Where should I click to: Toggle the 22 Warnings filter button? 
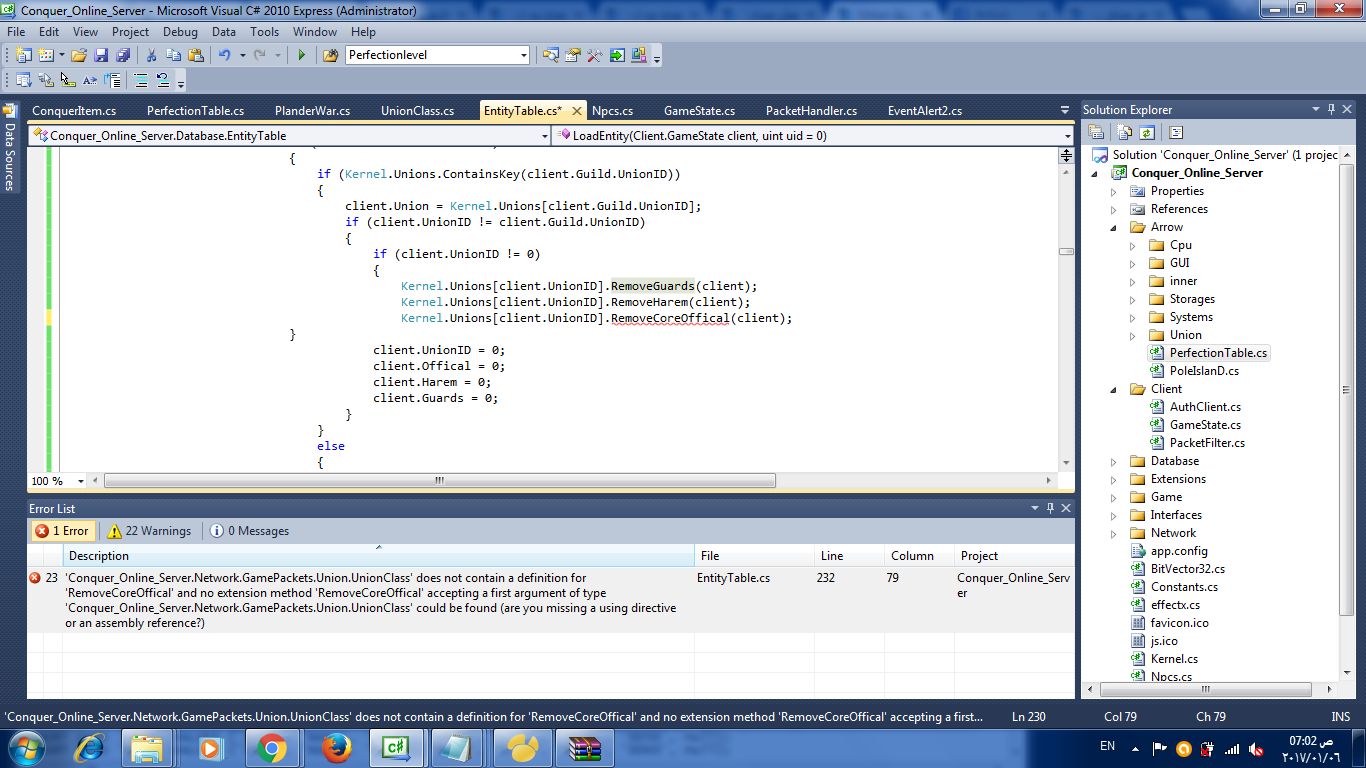pos(149,531)
